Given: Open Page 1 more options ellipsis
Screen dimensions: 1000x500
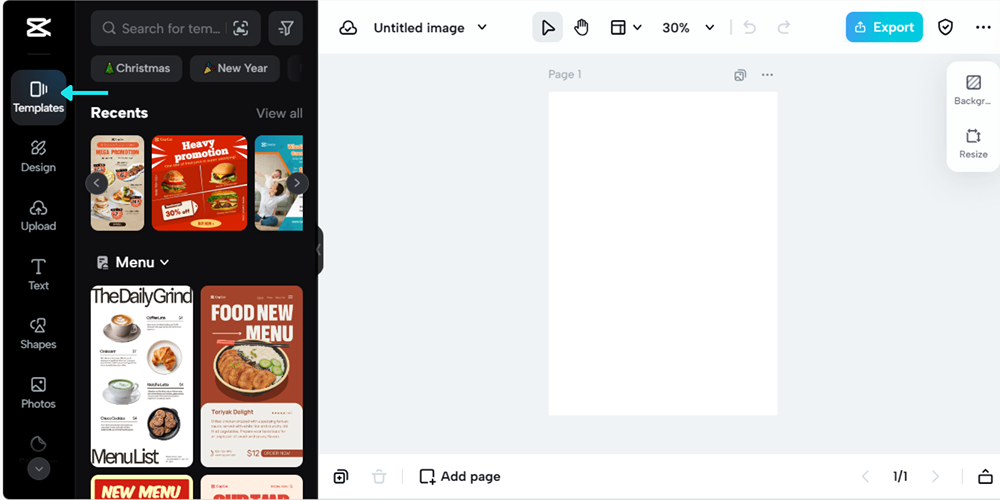Looking at the screenshot, I should pyautogui.click(x=767, y=75).
